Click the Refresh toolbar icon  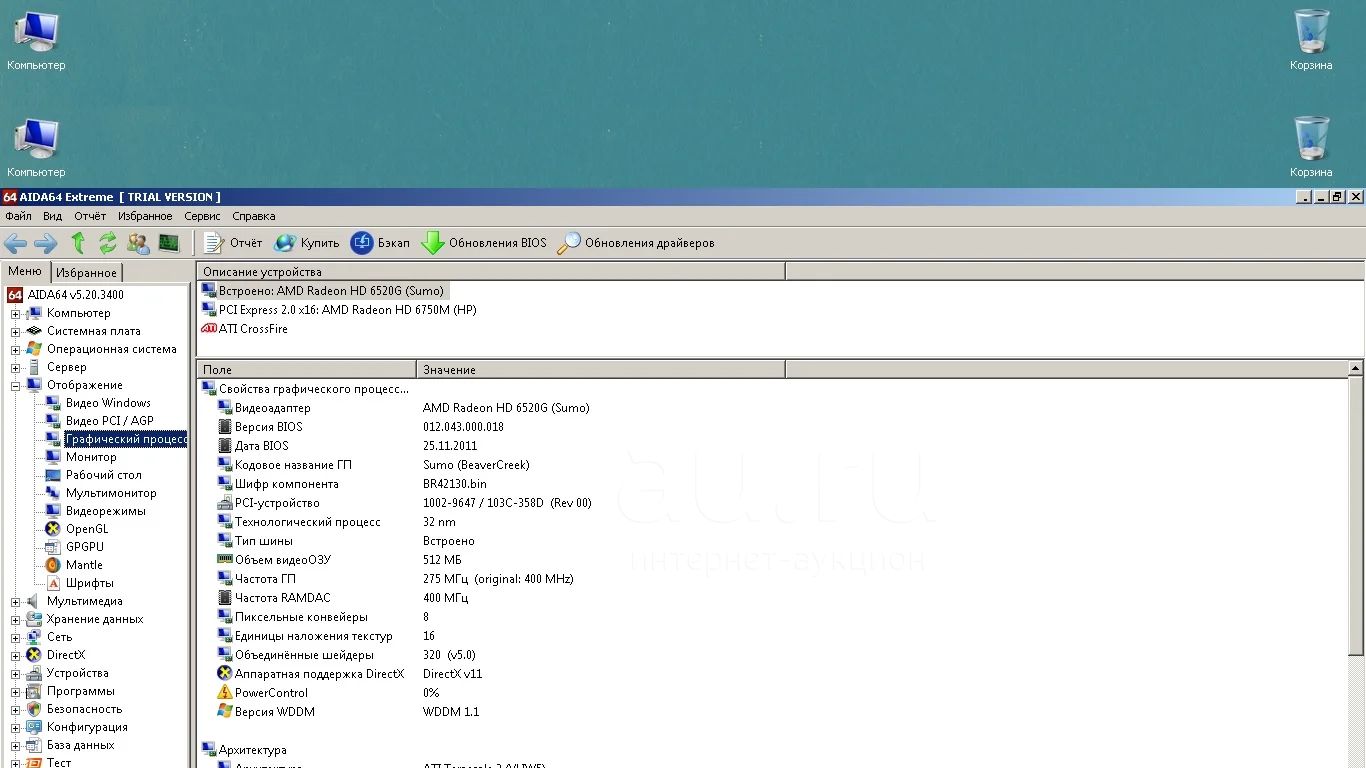(x=108, y=243)
